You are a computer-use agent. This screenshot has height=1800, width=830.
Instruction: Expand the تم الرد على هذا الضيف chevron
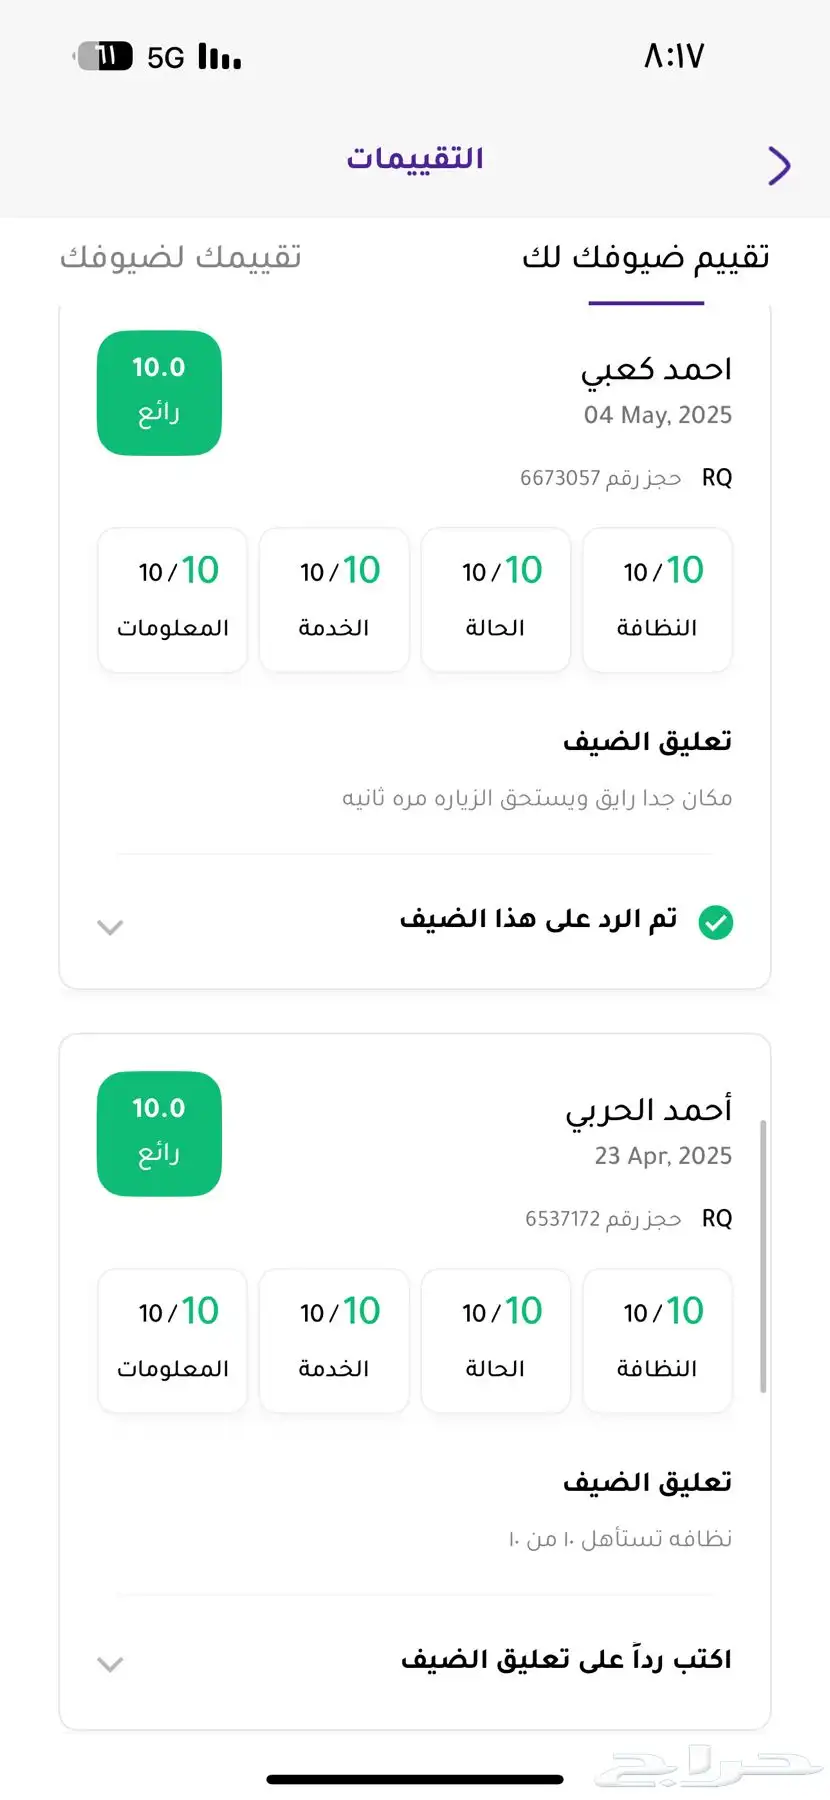pos(110,927)
